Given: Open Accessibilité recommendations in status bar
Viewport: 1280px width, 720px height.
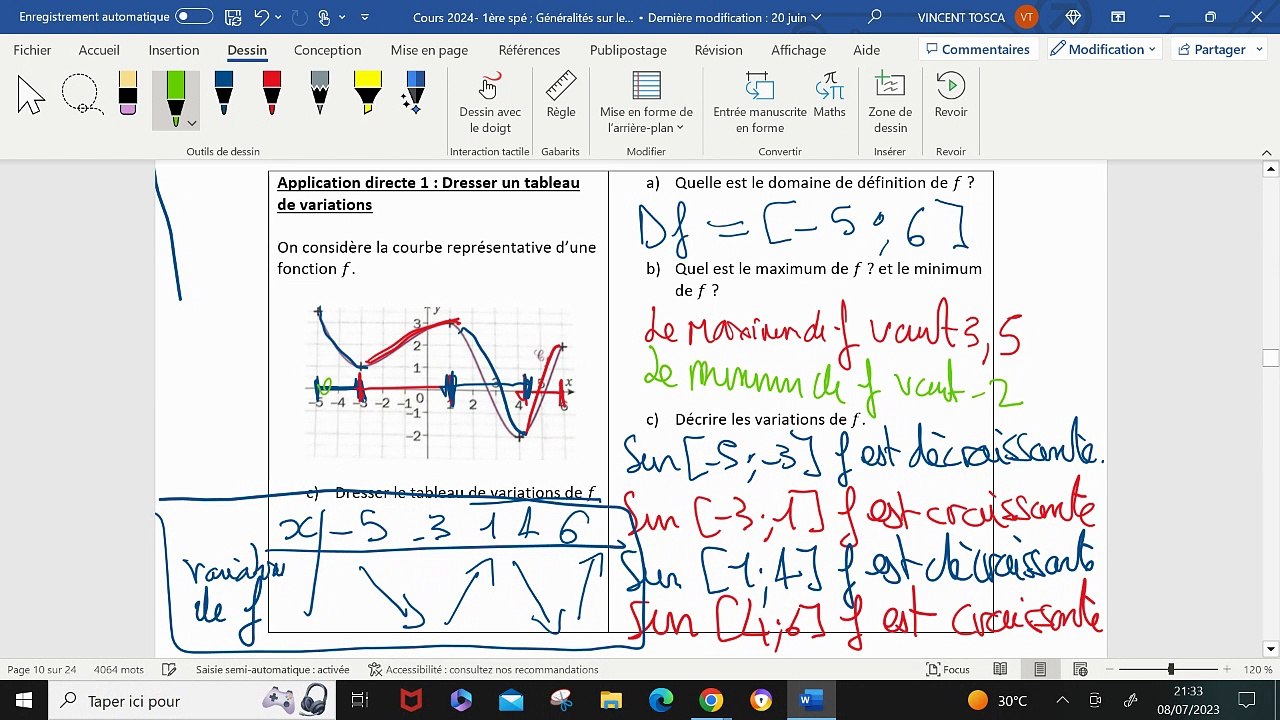Looking at the screenshot, I should pos(483,670).
